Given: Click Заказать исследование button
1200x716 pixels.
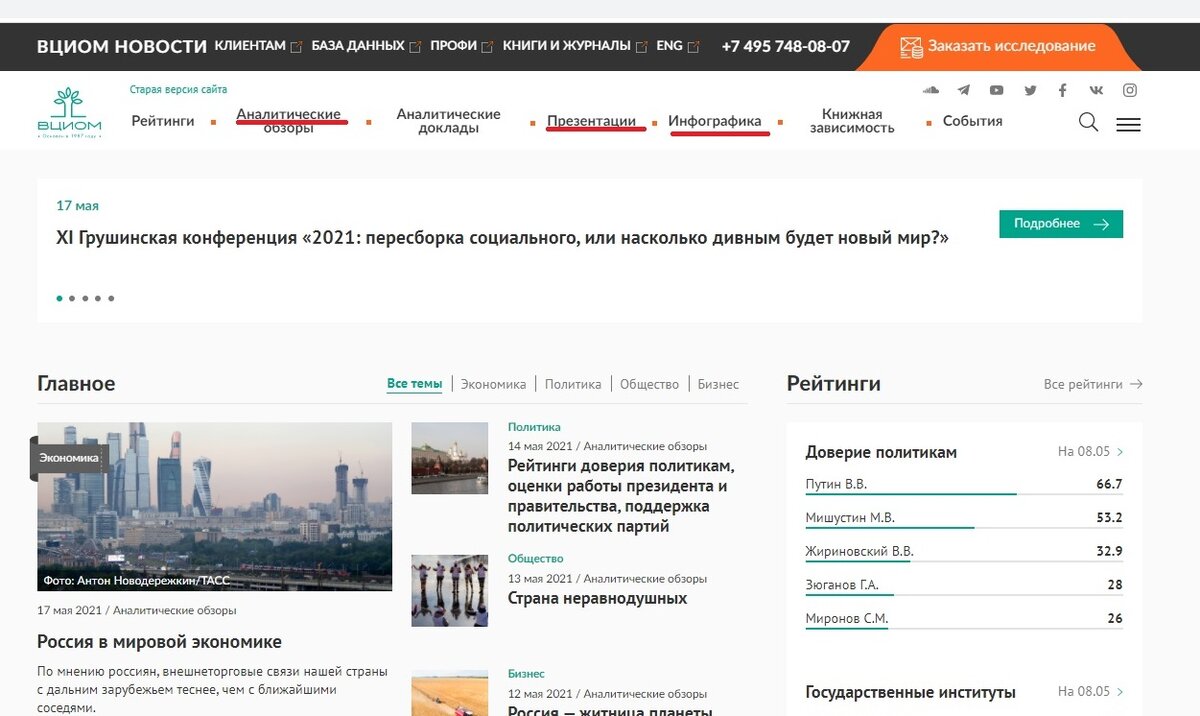Looking at the screenshot, I should tap(997, 47).
